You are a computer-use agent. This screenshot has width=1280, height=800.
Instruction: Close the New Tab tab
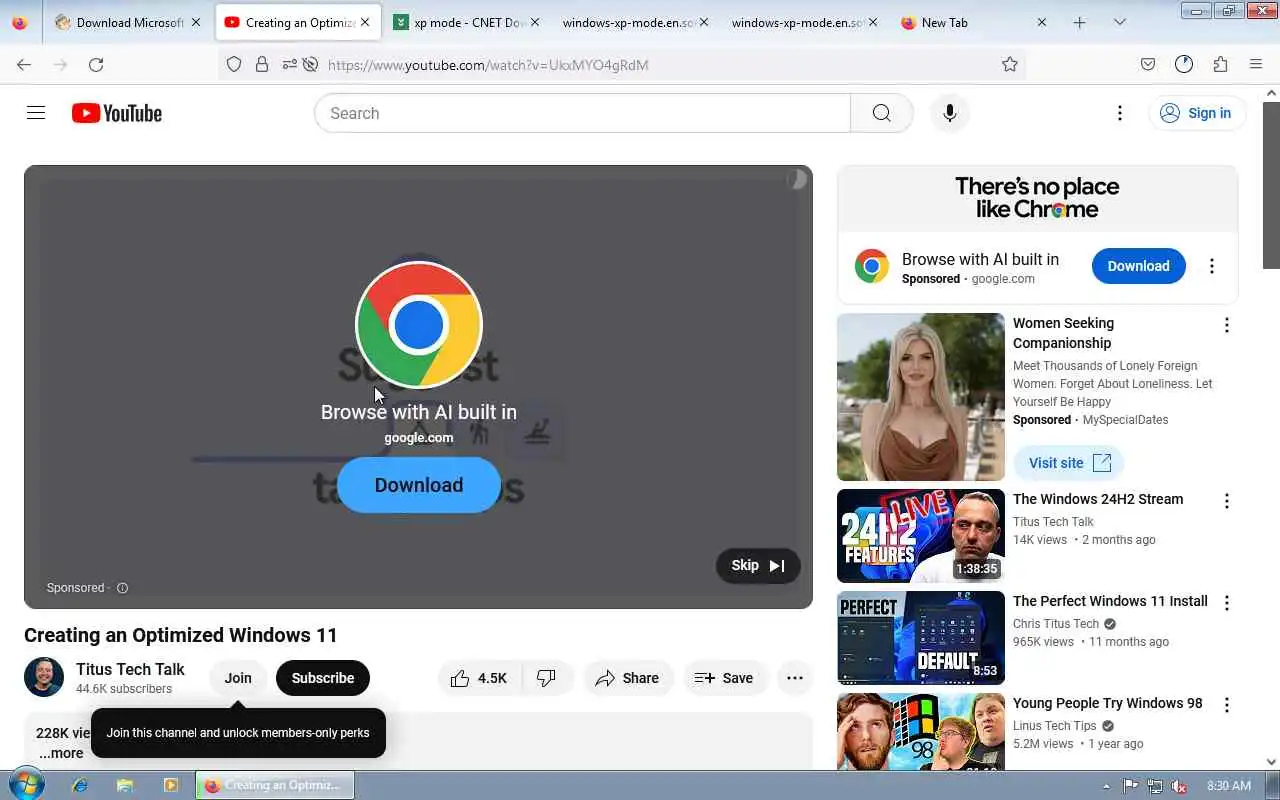(1042, 22)
